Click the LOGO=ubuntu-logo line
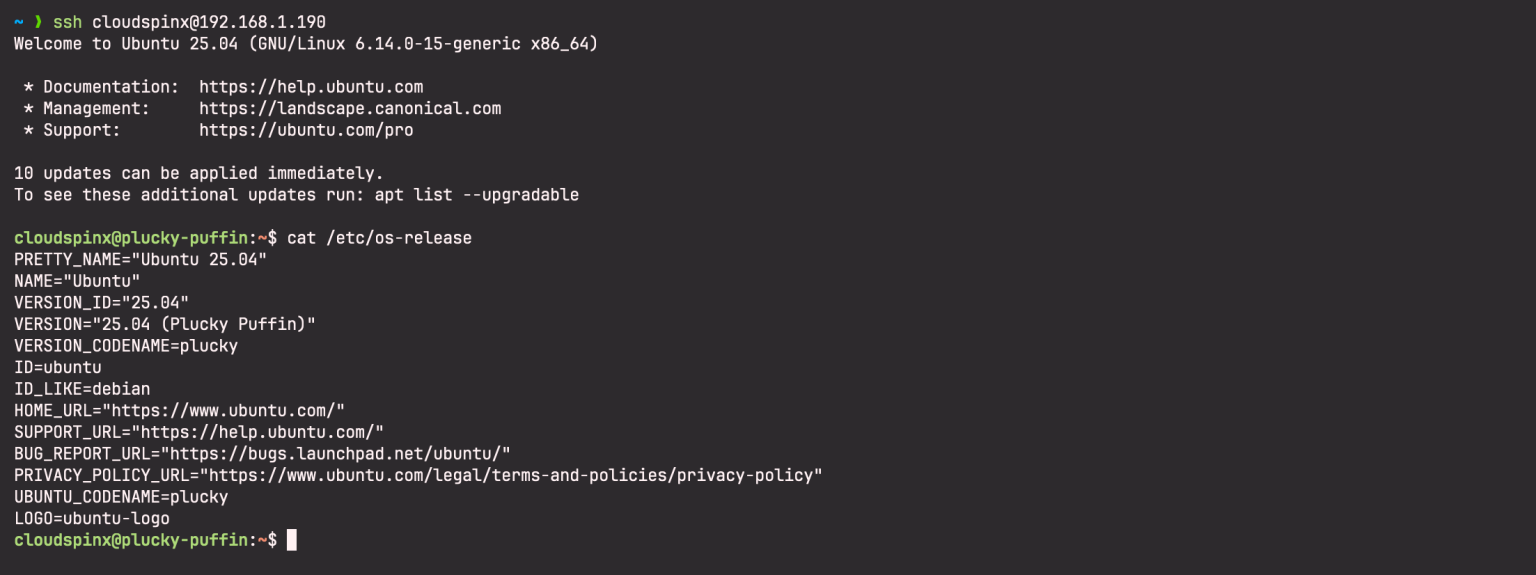 [x=92, y=518]
